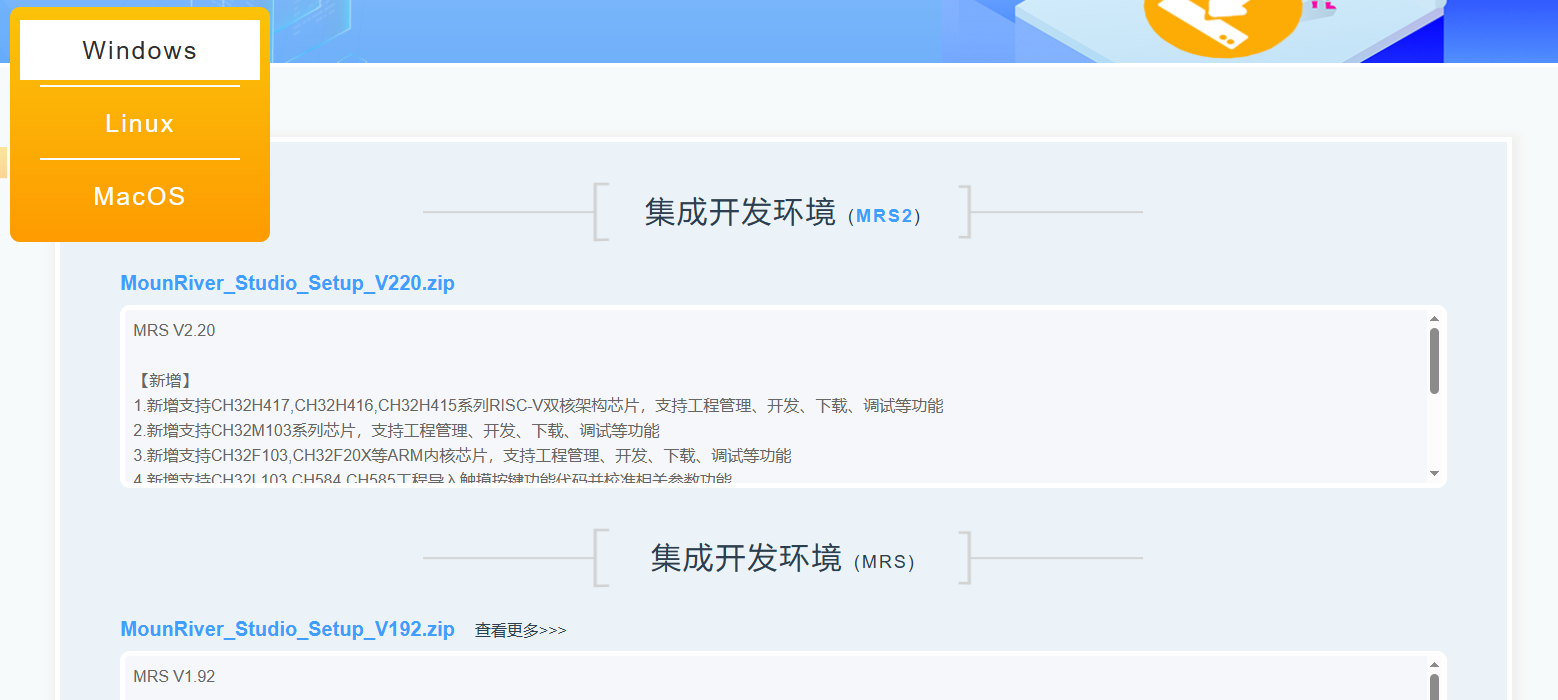Click the CH32M103 series support line

(x=396, y=431)
